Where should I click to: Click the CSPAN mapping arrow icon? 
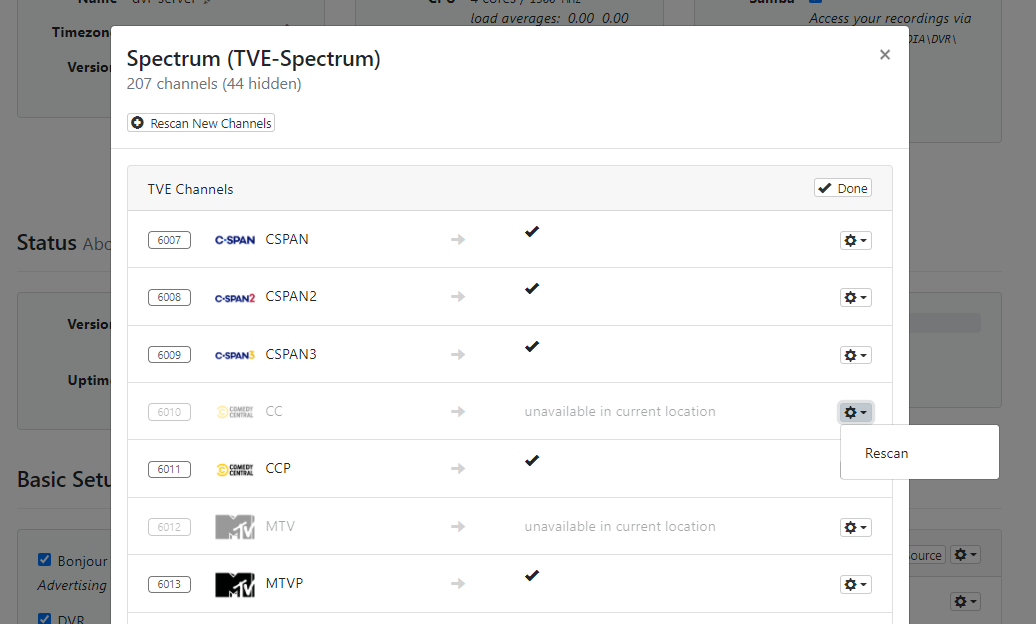(458, 240)
